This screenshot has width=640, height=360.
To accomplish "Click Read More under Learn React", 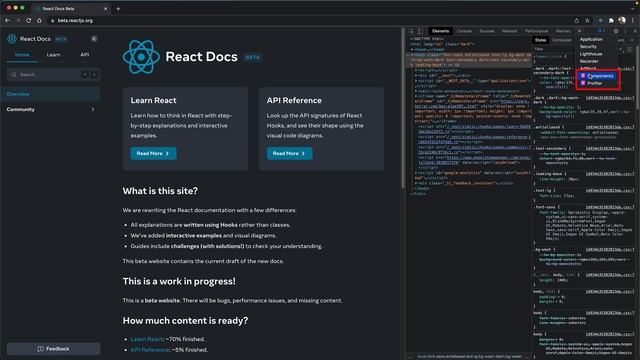I will [x=153, y=153].
